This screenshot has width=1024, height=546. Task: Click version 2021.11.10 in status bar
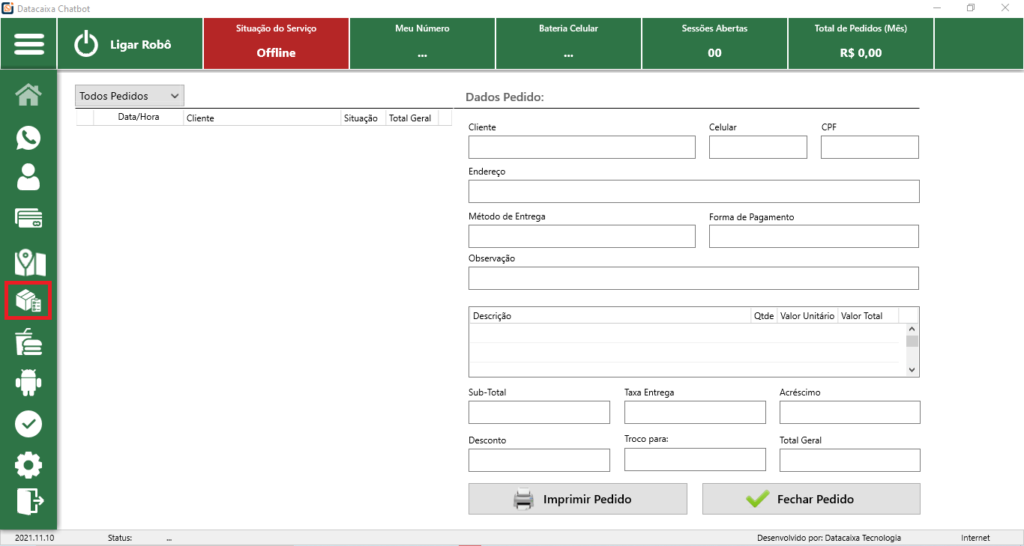tap(34, 538)
